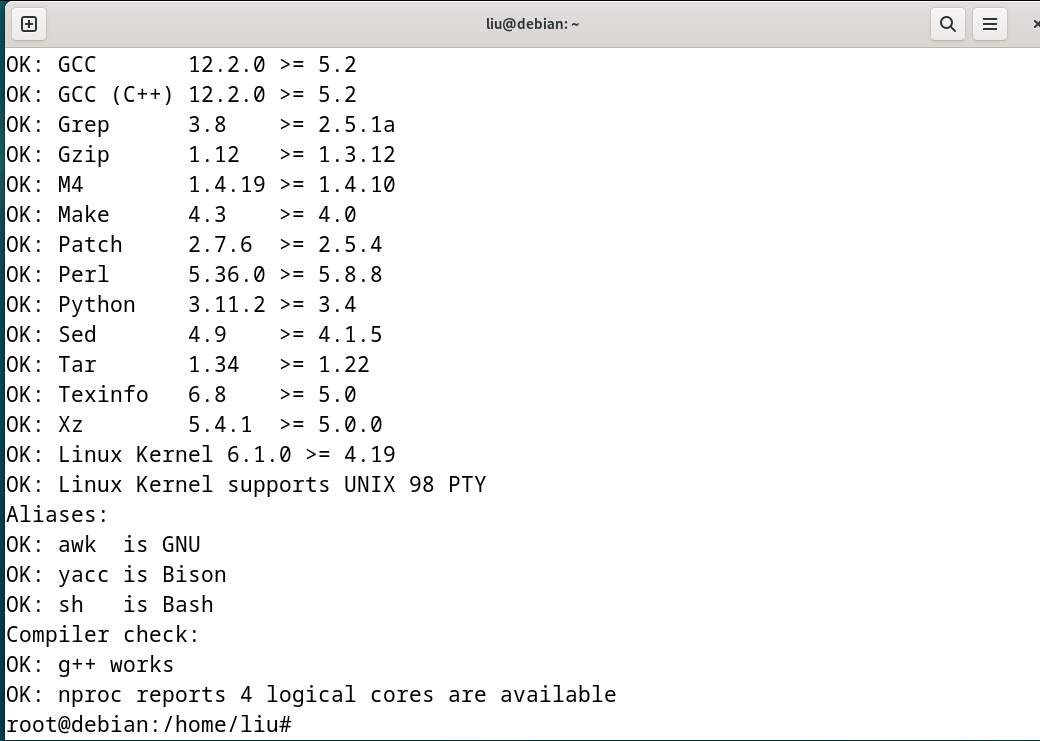The height and width of the screenshot is (741, 1040).
Task: Place cursor at the root@debian prompt
Action: click(x=149, y=724)
